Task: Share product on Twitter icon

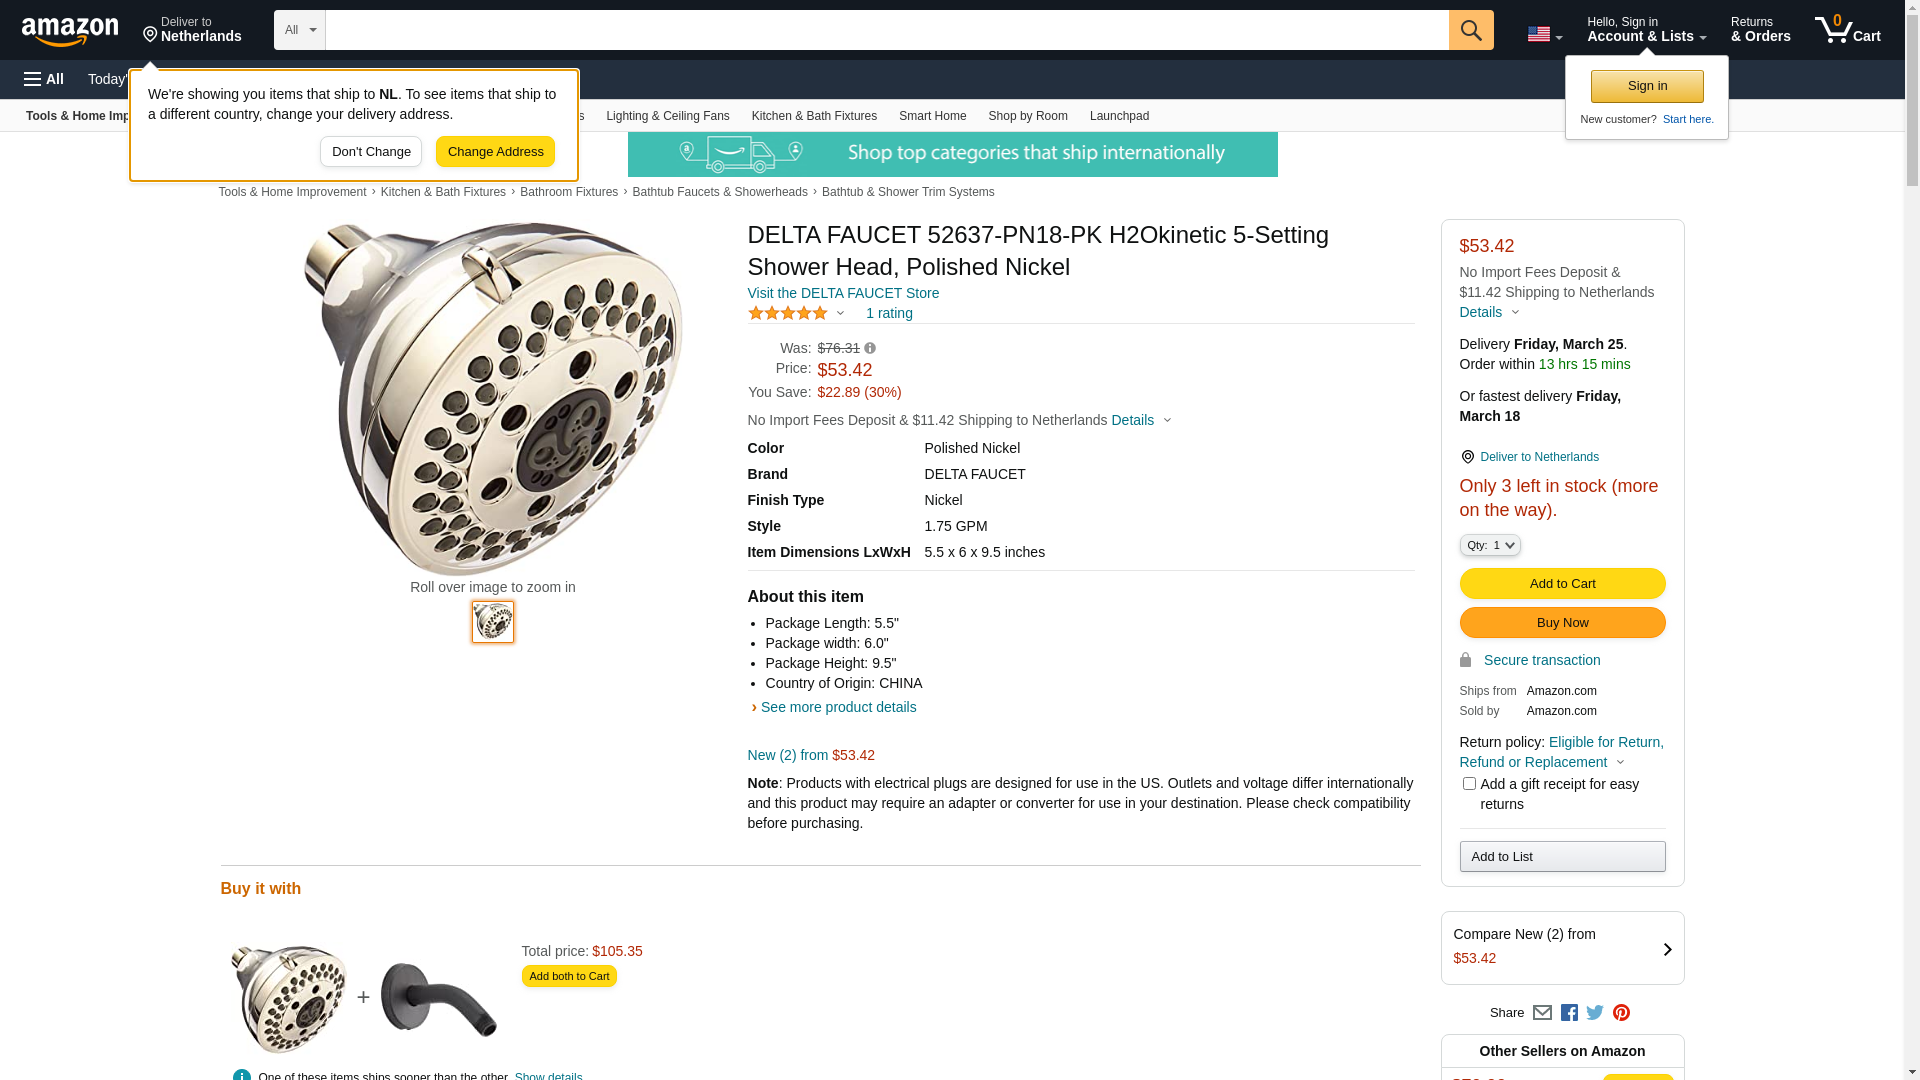Action: pyautogui.click(x=1595, y=1013)
